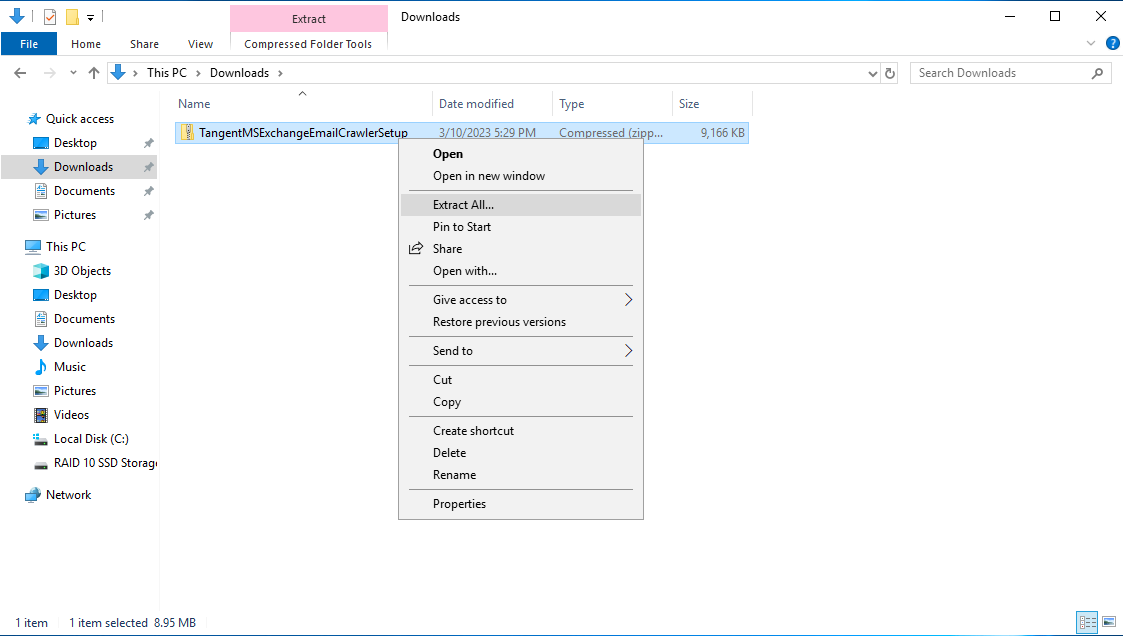Select Local Disk (C:) in navigation pane
The image size is (1123, 636).
(x=91, y=439)
